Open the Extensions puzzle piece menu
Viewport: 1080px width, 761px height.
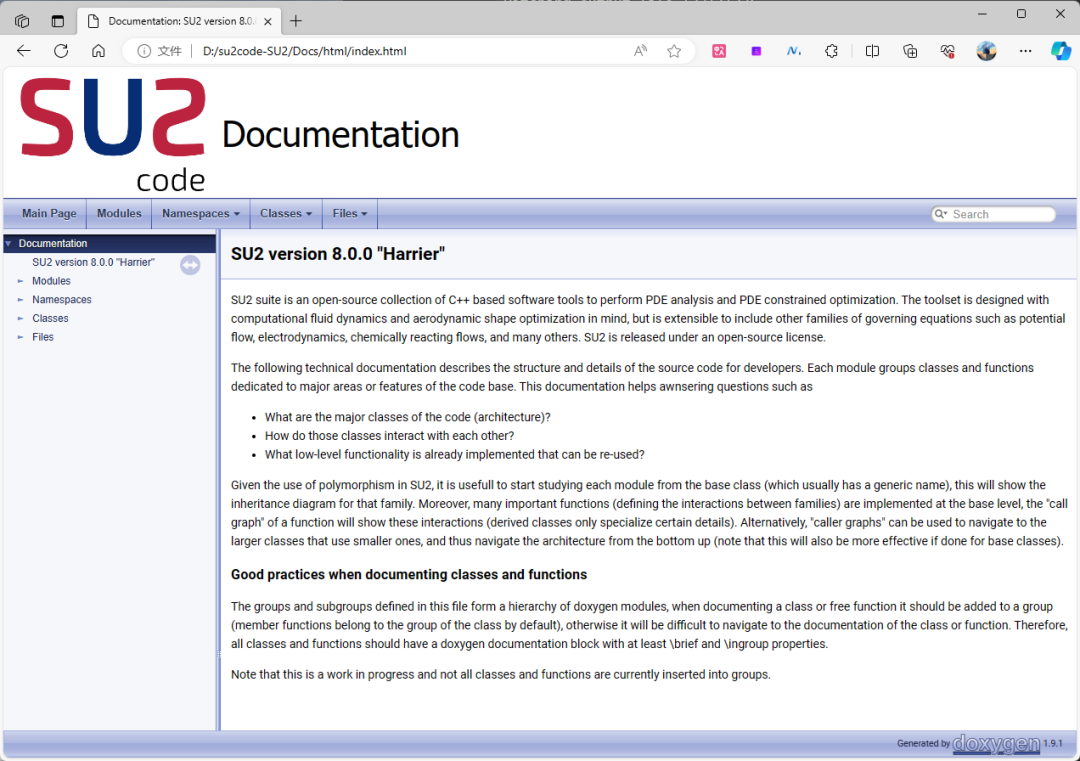(831, 51)
